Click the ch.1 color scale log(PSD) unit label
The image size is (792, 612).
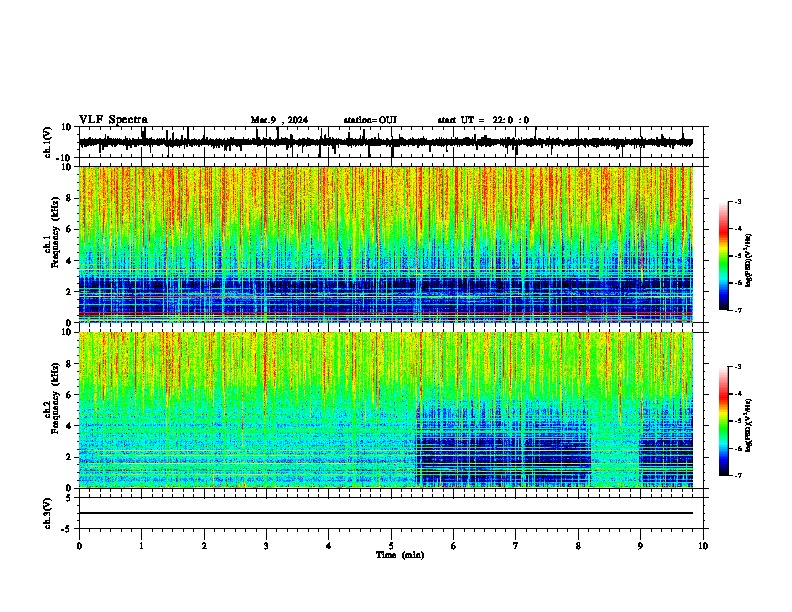[749, 261]
